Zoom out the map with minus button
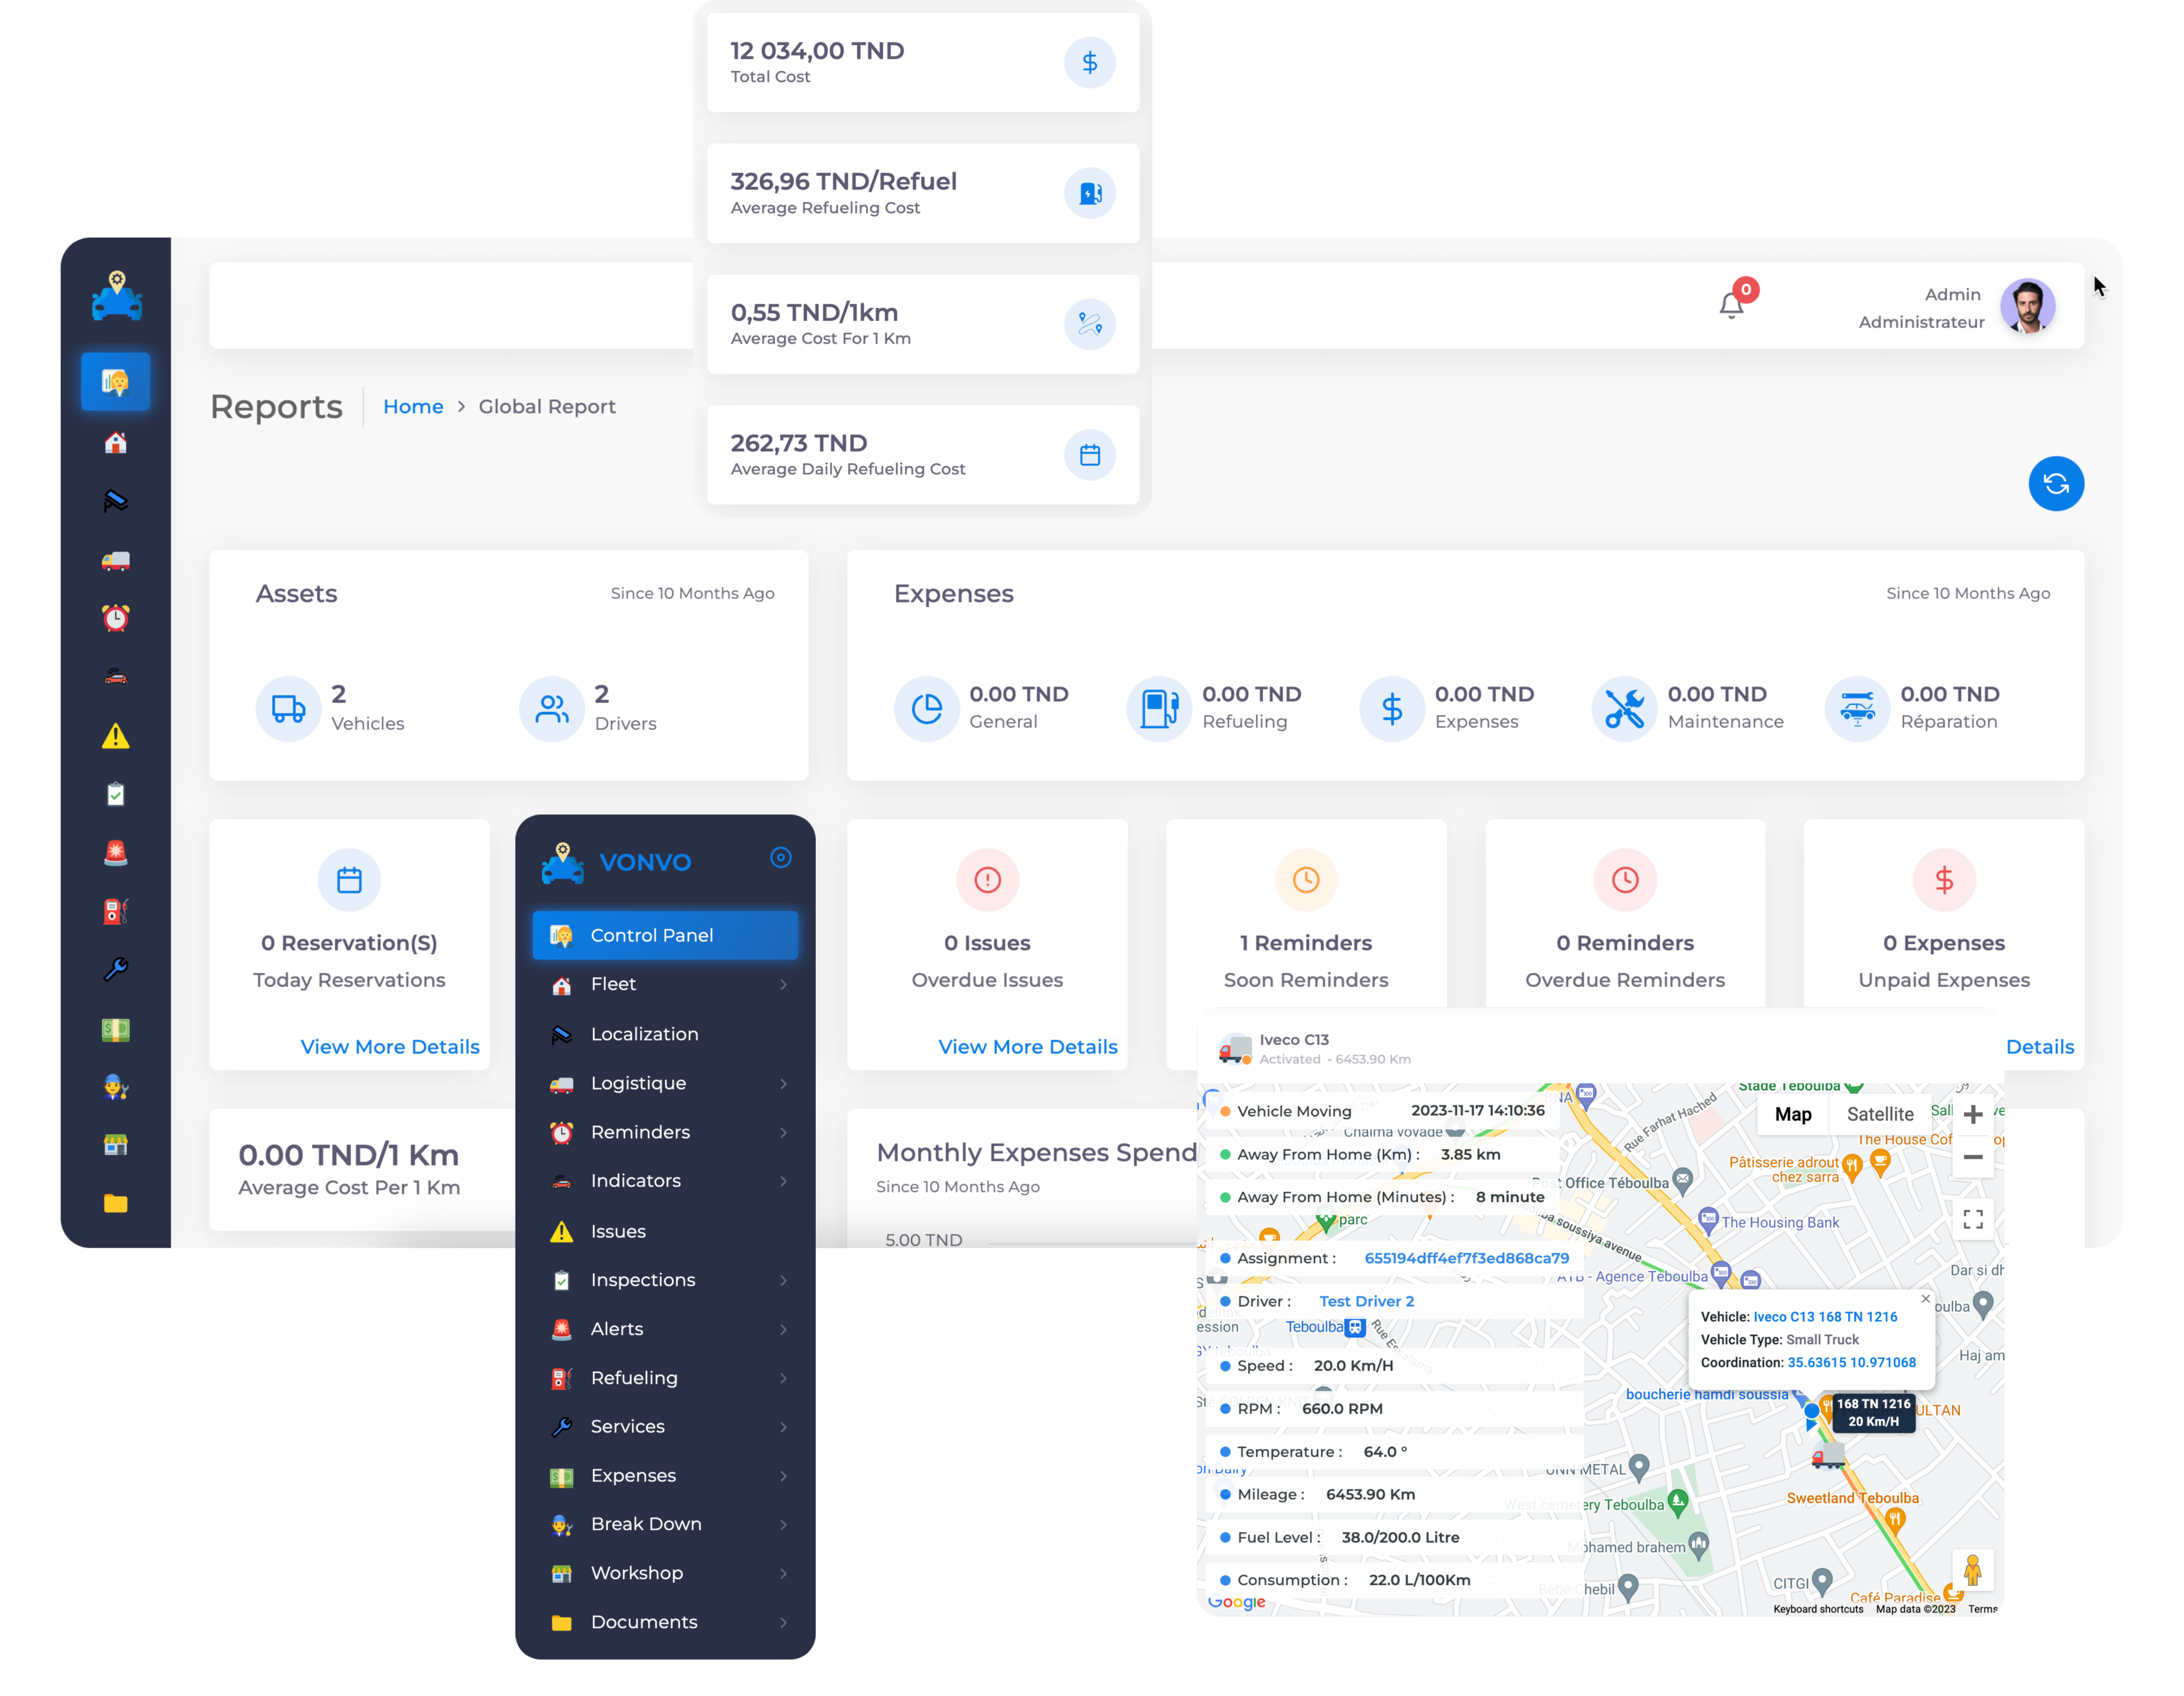The image size is (2184, 1696). click(1972, 1157)
